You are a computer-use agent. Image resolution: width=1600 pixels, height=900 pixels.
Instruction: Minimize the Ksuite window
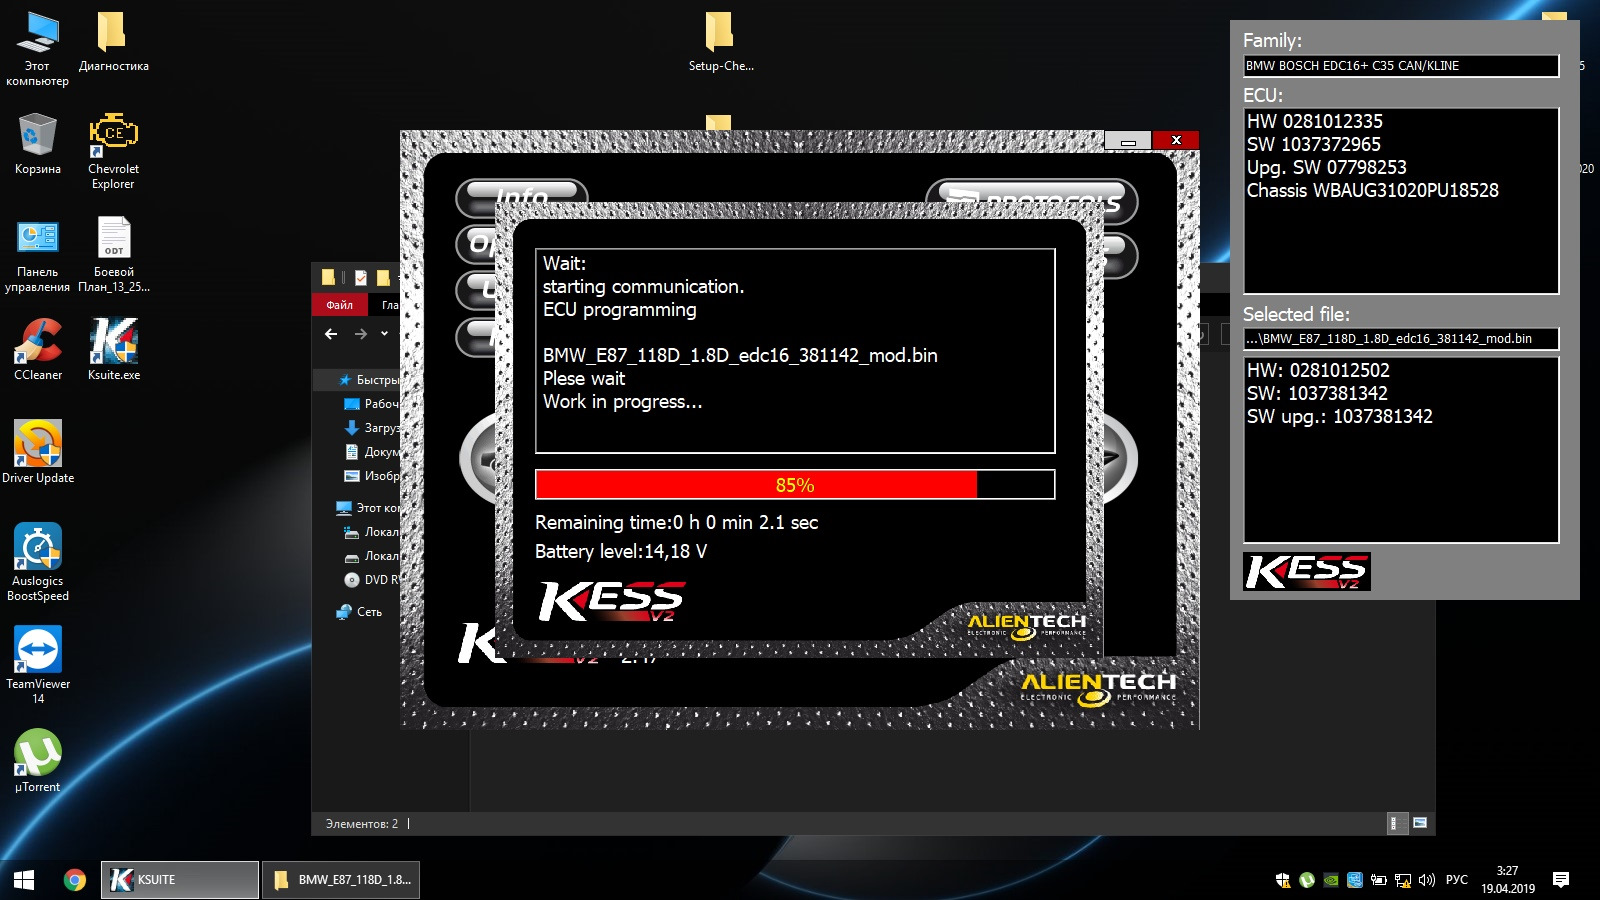1128,141
